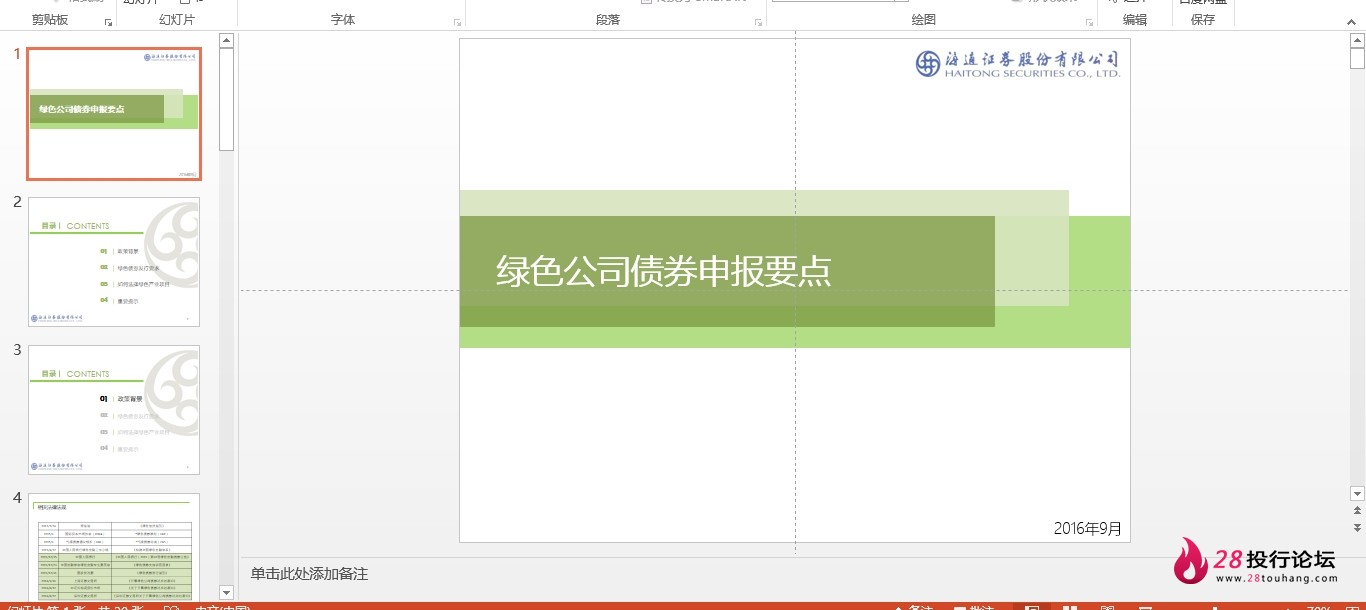Image resolution: width=1366 pixels, height=610 pixels.
Task: Click the 幻灯片 group label
Action: pos(177,20)
